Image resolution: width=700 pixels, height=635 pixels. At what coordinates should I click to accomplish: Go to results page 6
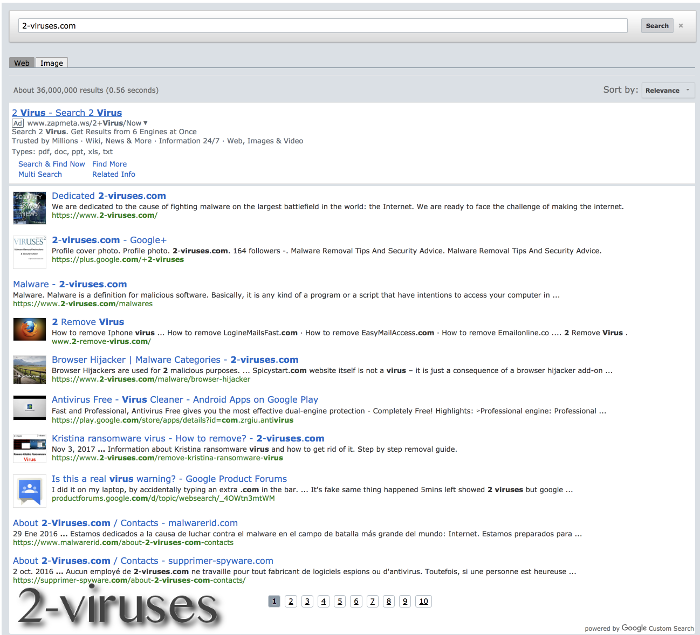click(x=356, y=602)
